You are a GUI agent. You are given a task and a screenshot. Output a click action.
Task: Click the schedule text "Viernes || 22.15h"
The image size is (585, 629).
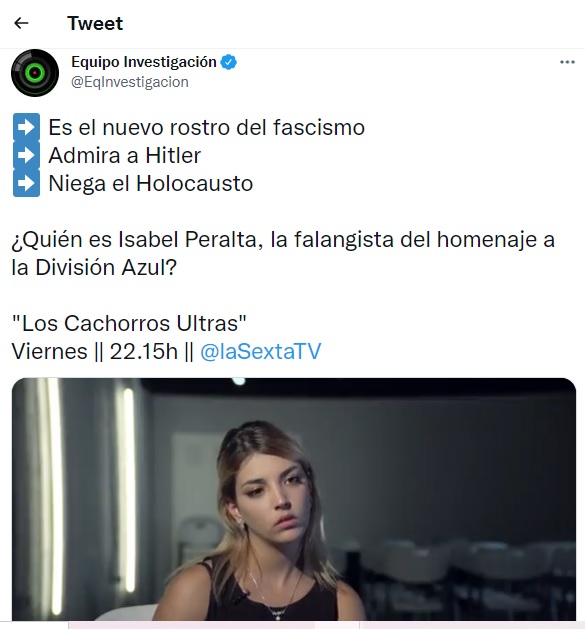(95, 351)
